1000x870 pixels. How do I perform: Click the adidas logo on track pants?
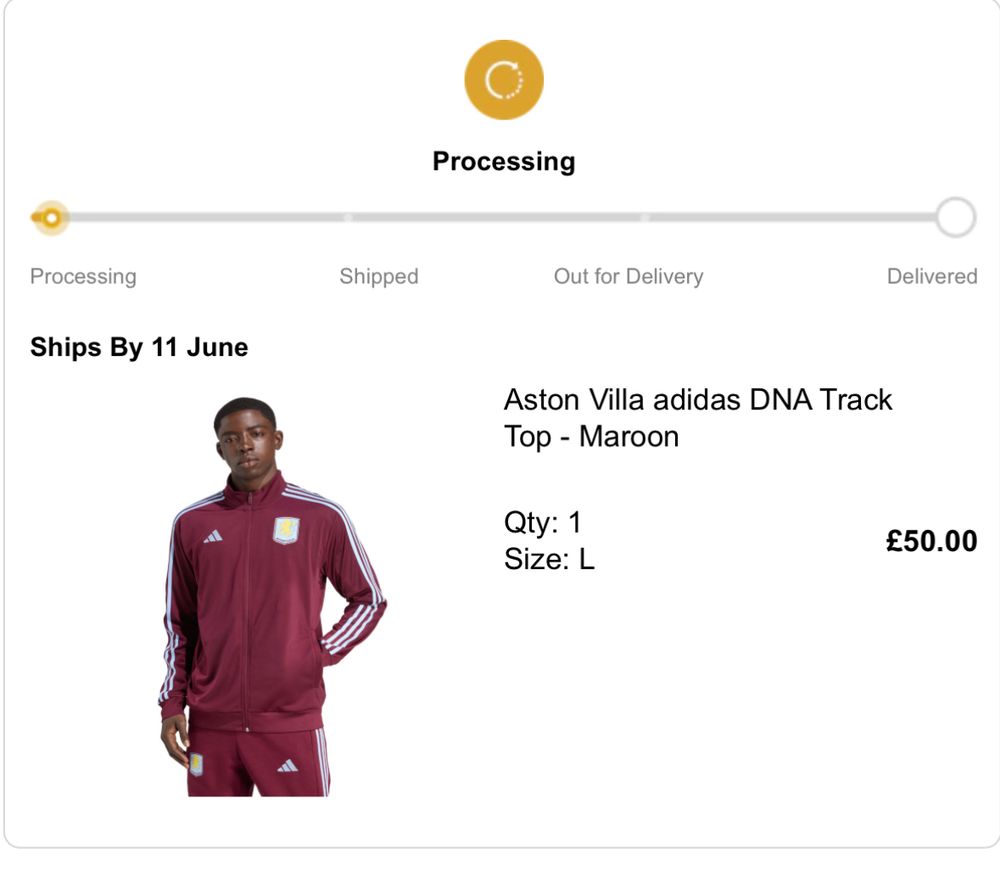pos(287,766)
